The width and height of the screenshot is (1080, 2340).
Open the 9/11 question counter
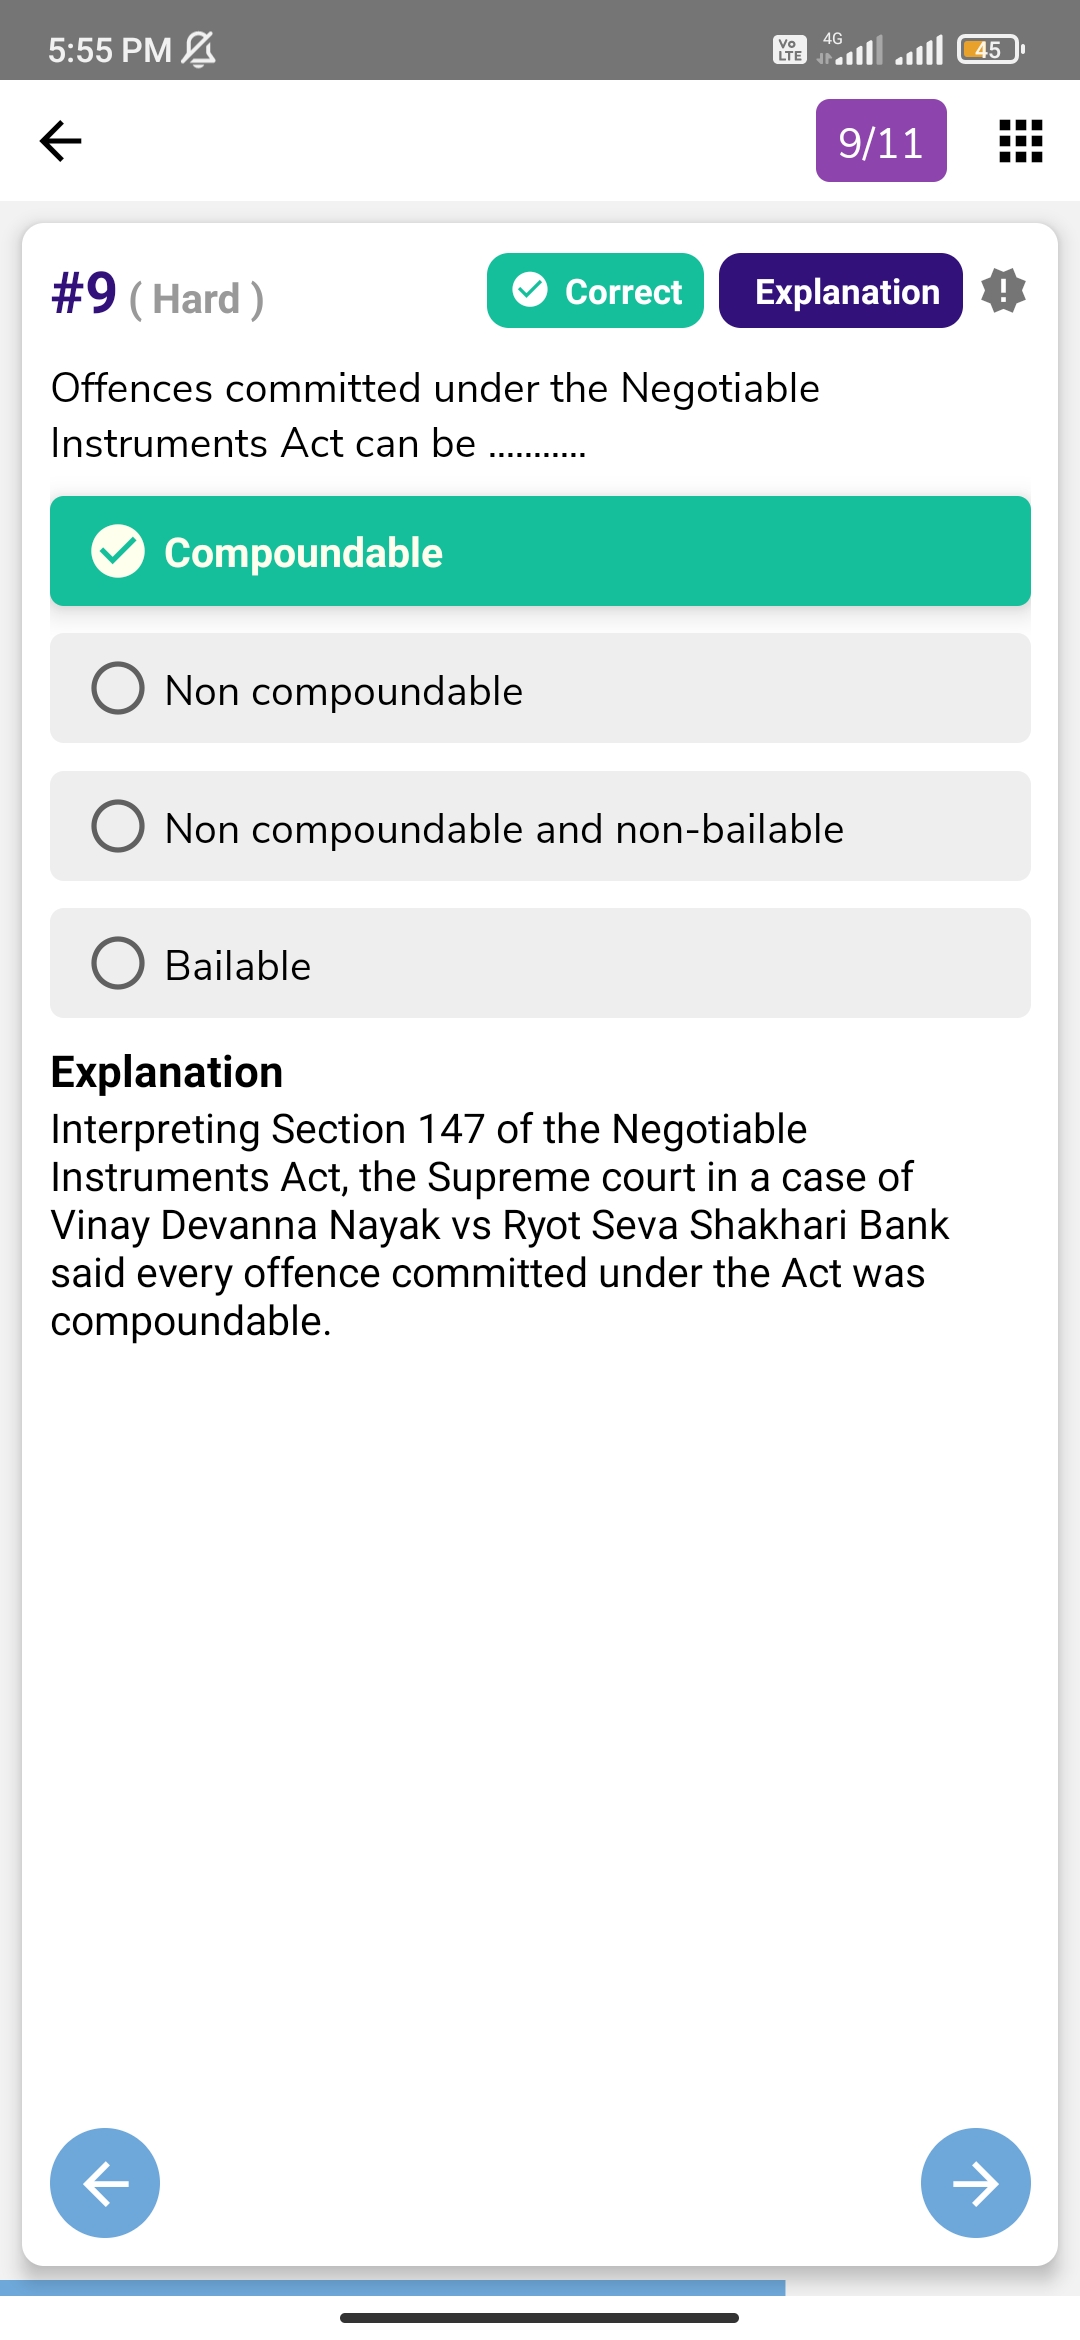click(881, 141)
